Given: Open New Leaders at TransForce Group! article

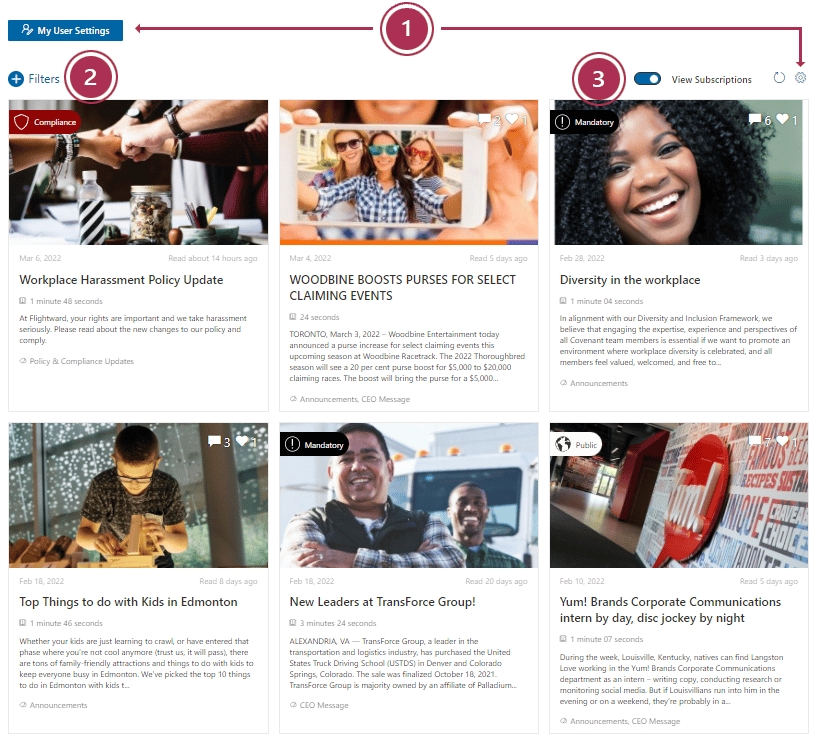Looking at the screenshot, I should coord(382,602).
